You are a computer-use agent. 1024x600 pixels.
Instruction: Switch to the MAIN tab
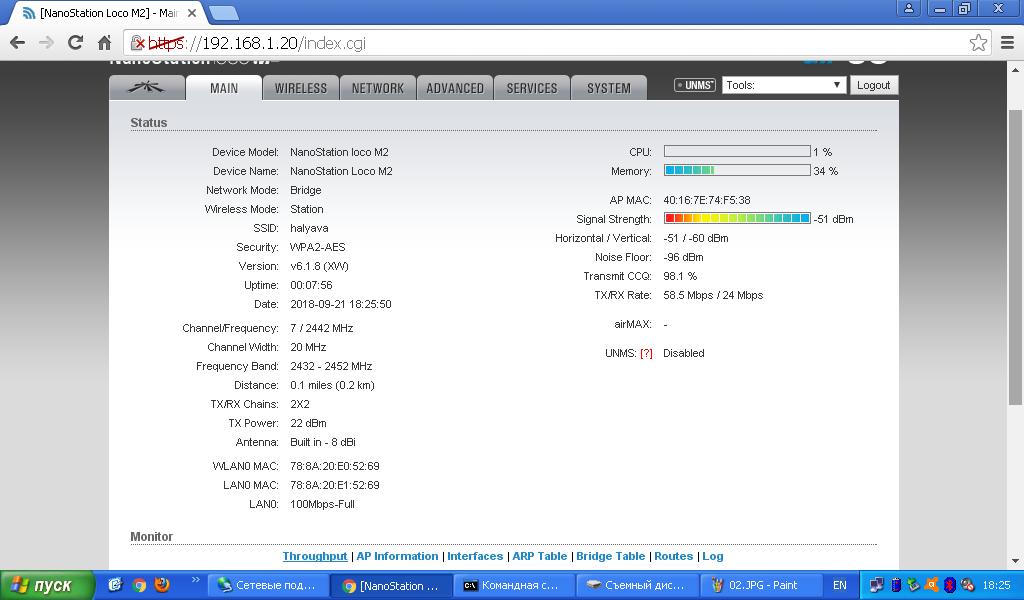(224, 88)
